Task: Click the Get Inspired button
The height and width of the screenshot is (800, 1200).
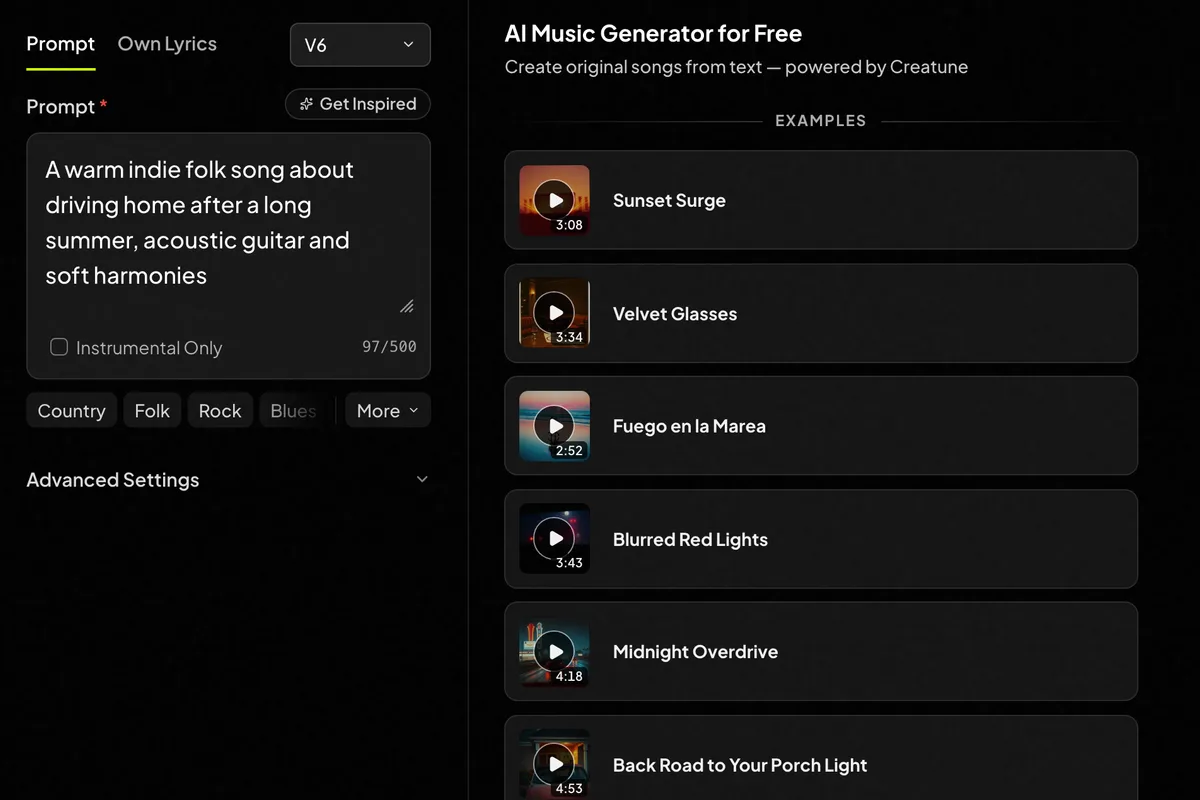Action: 358,104
